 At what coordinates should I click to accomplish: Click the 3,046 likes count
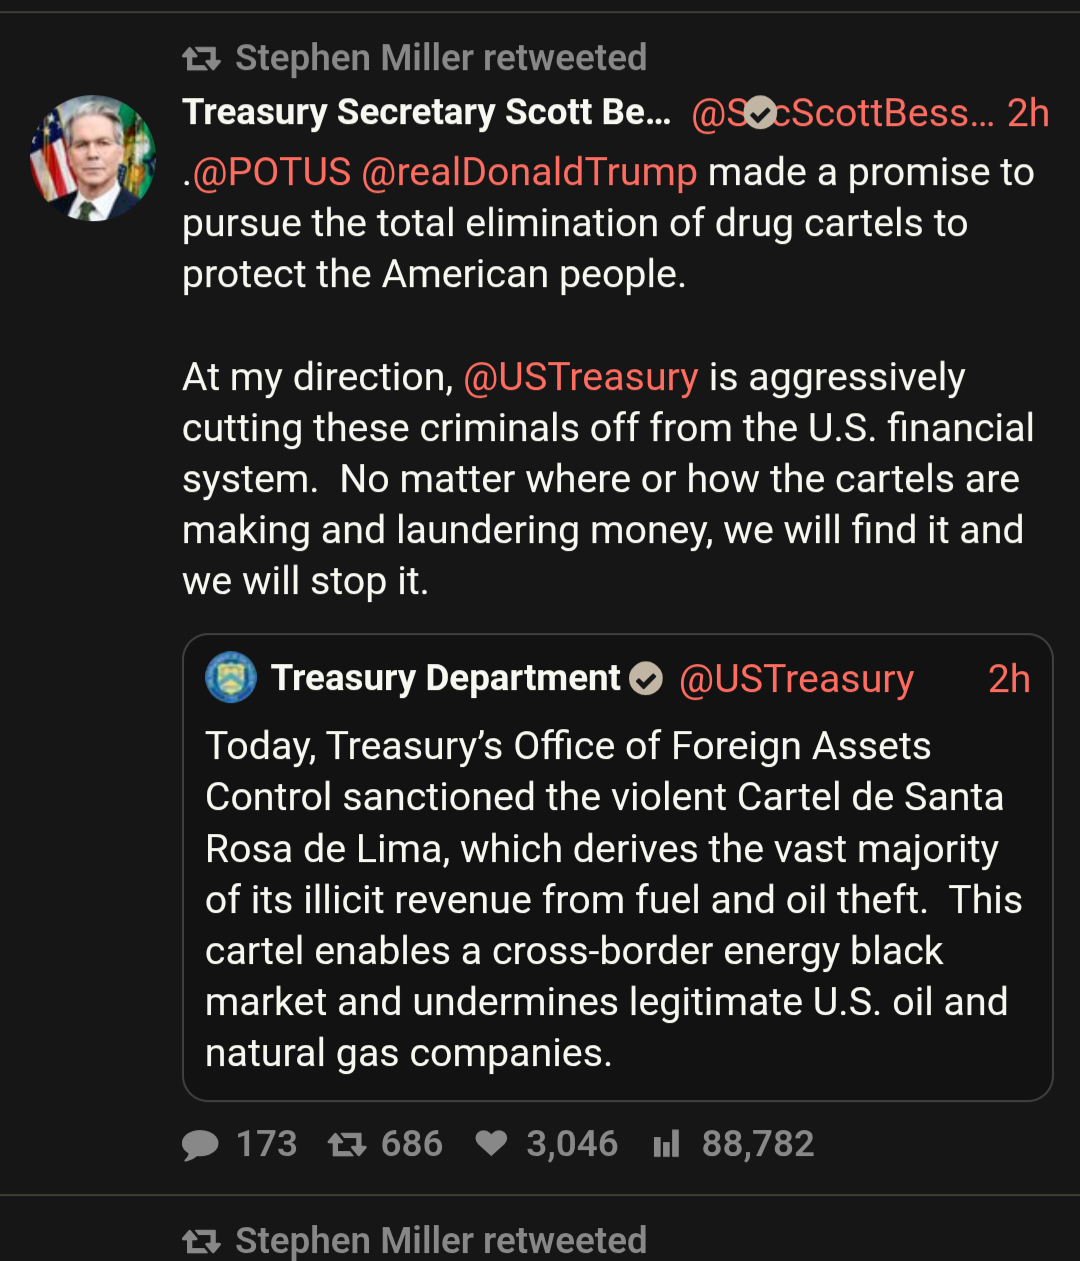pyautogui.click(x=572, y=1144)
